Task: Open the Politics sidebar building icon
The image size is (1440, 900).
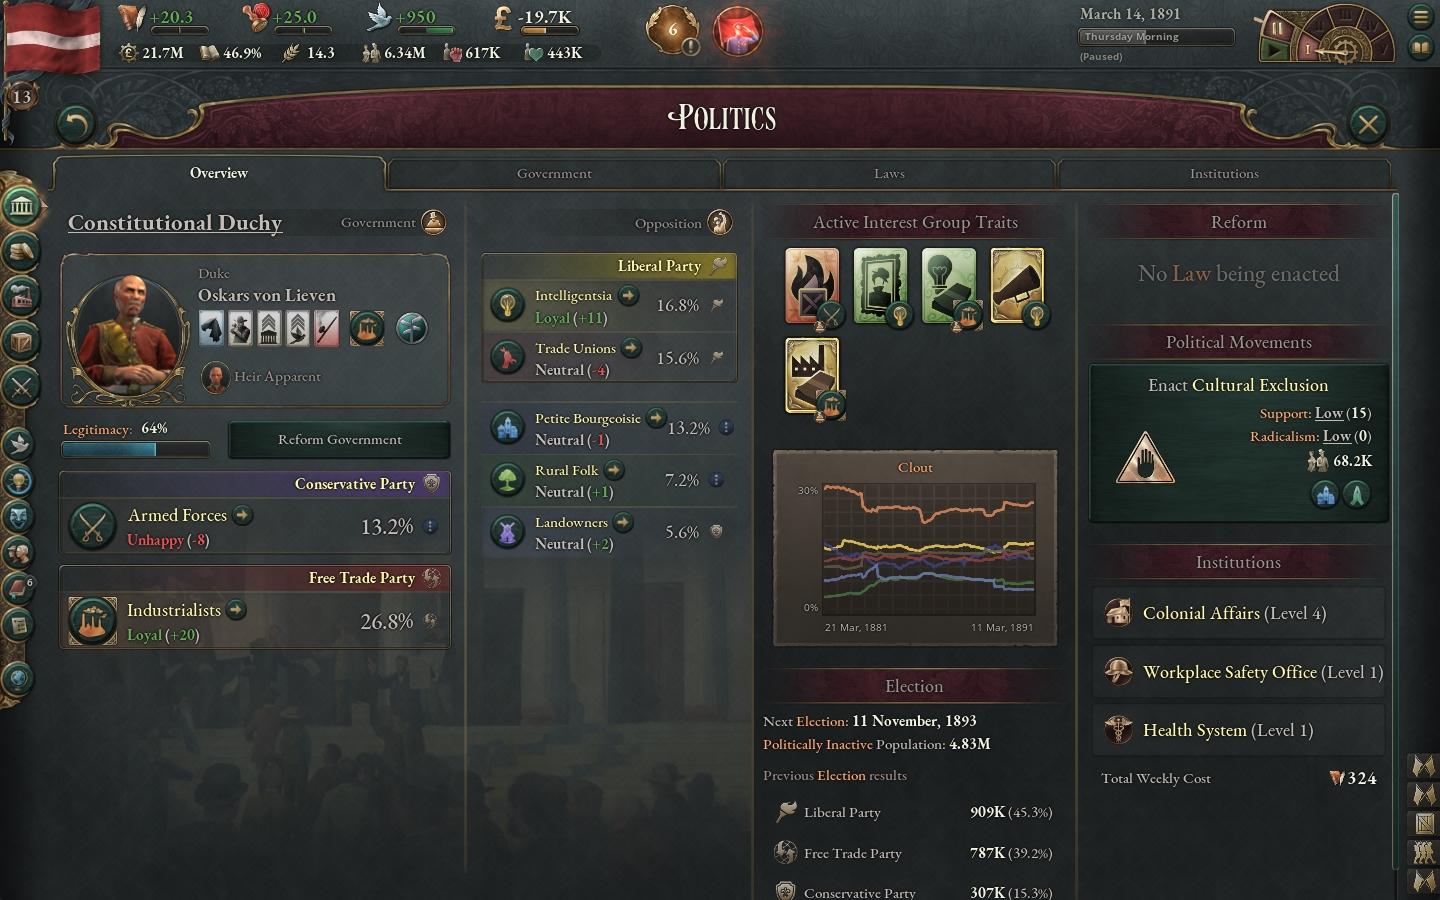Action: pyautogui.click(x=21, y=207)
